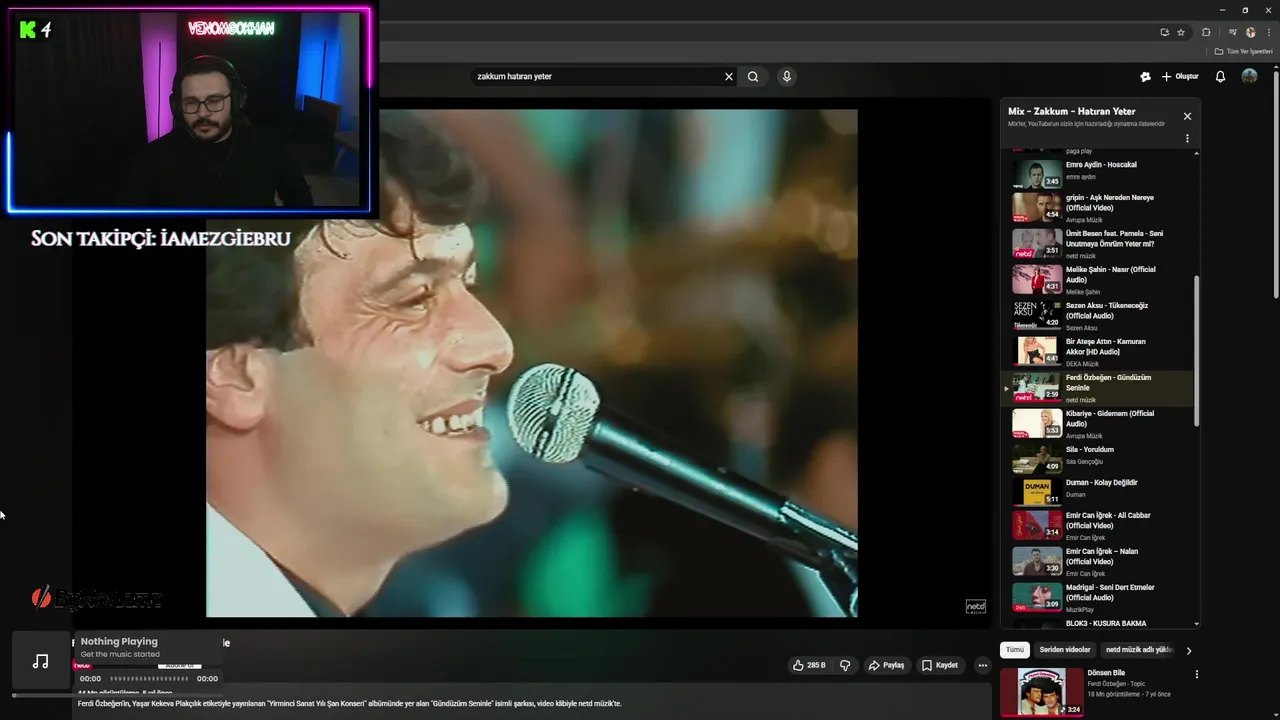Open Chrome three-dot menu
Viewport: 1280px width, 720px height.
click(1269, 32)
